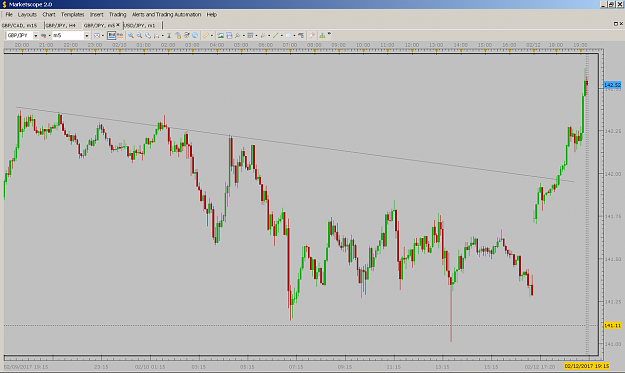The image size is (625, 373).
Task: Click the network structure icon
Action: [322, 35]
